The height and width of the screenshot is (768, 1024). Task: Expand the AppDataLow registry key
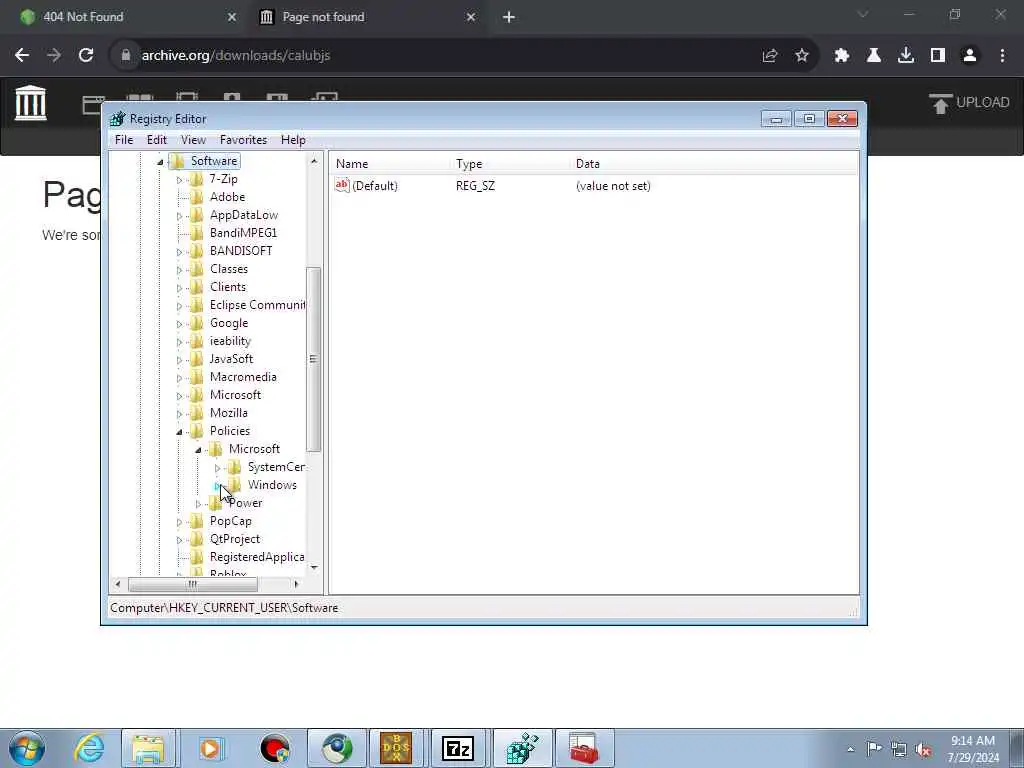tap(179, 216)
